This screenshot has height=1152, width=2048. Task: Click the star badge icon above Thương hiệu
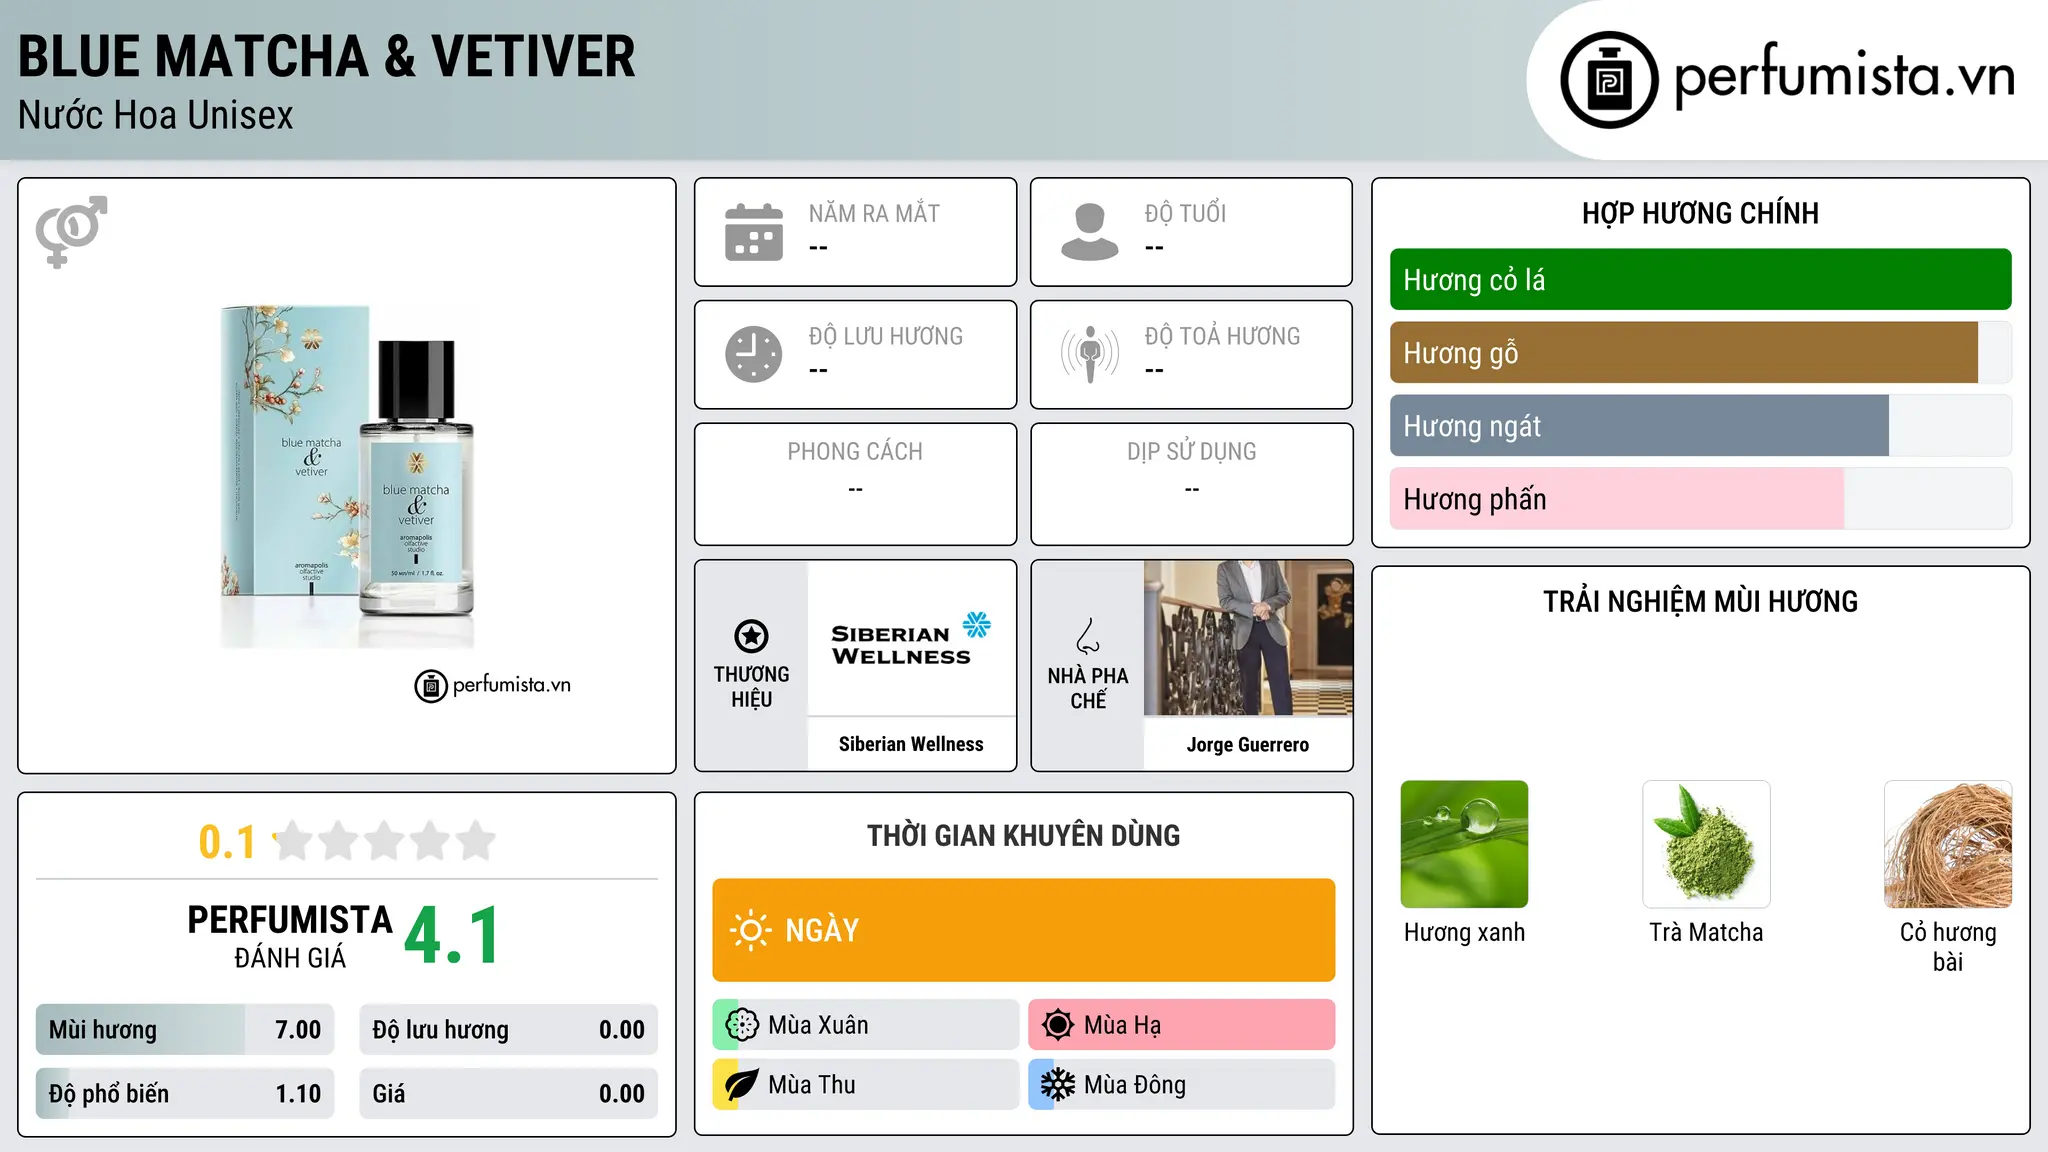pyautogui.click(x=751, y=636)
